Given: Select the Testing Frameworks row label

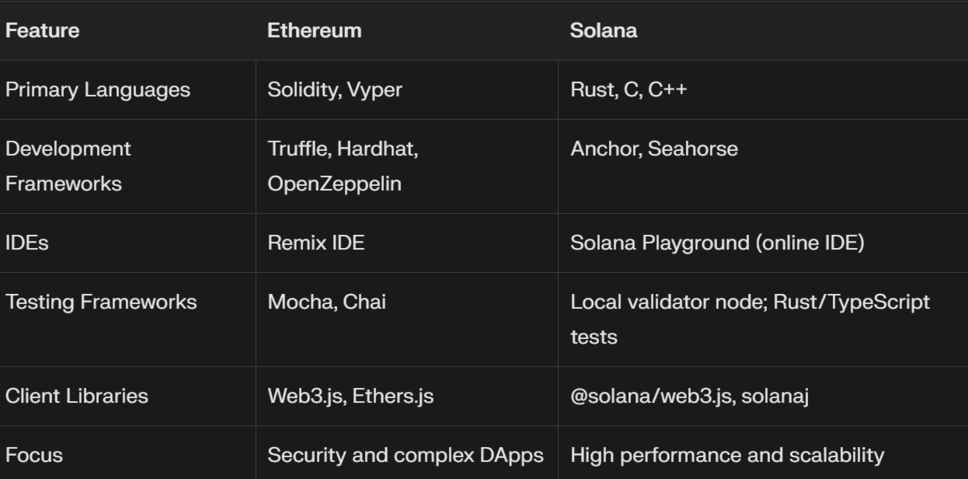Looking at the screenshot, I should click(x=101, y=302).
